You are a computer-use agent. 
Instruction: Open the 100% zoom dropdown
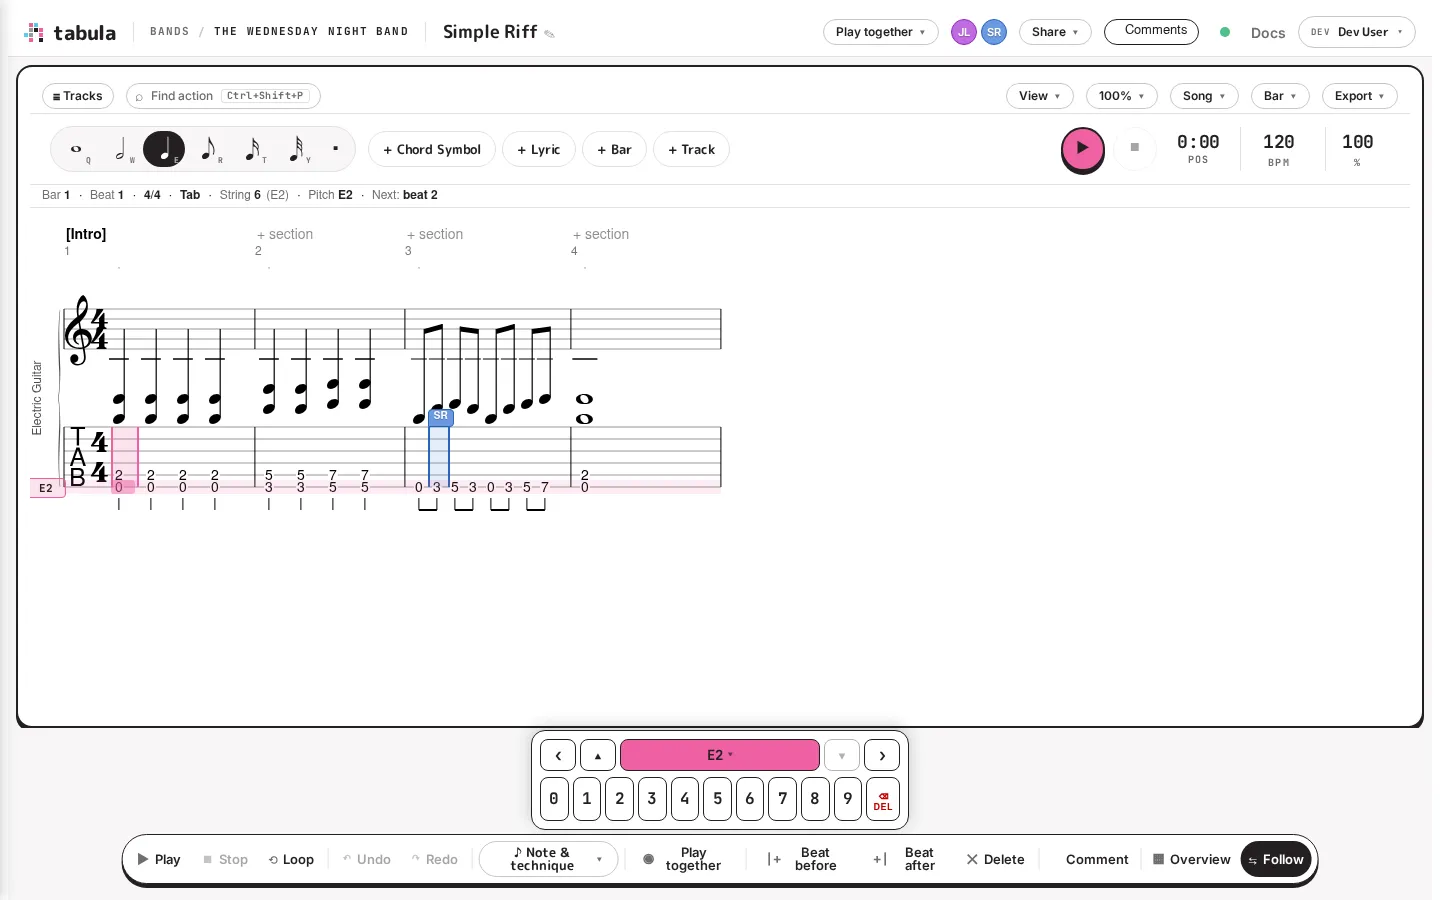[1121, 96]
